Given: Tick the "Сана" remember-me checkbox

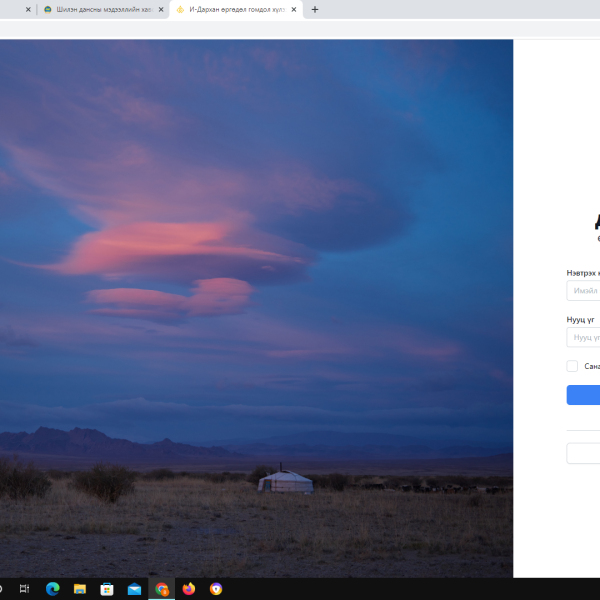Looking at the screenshot, I should click(572, 366).
